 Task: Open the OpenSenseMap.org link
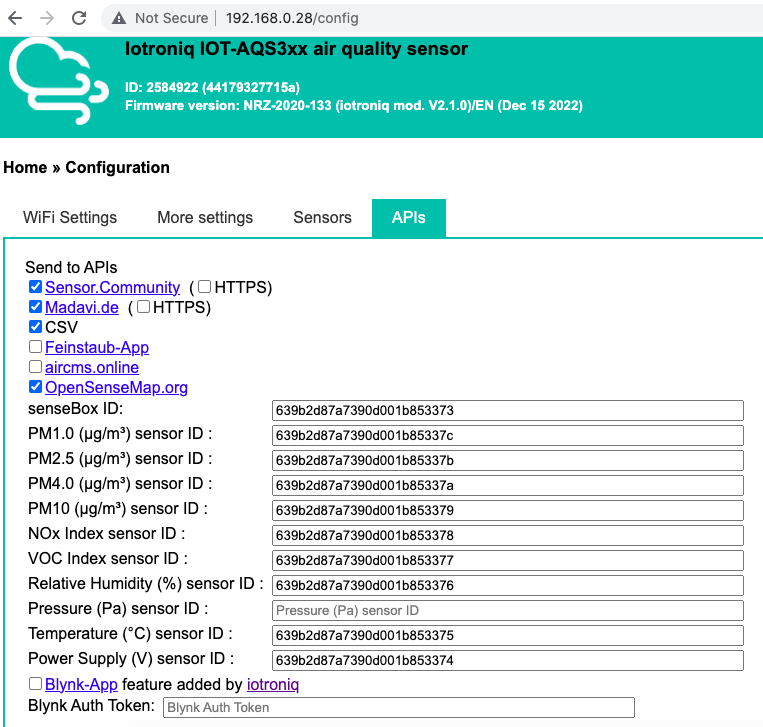[116, 388]
